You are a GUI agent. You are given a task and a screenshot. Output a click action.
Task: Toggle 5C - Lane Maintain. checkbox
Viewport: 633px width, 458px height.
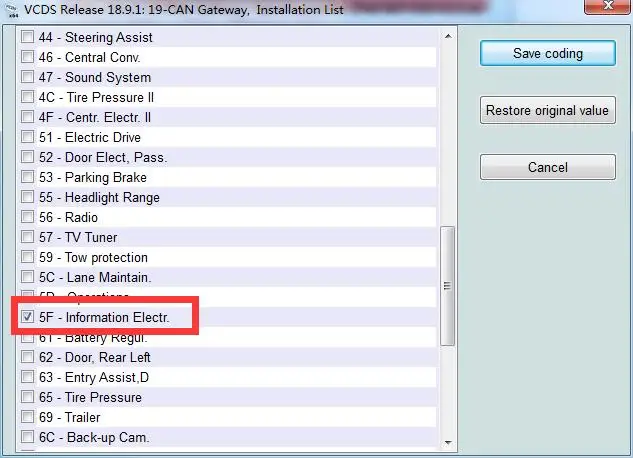pyautogui.click(x=27, y=277)
